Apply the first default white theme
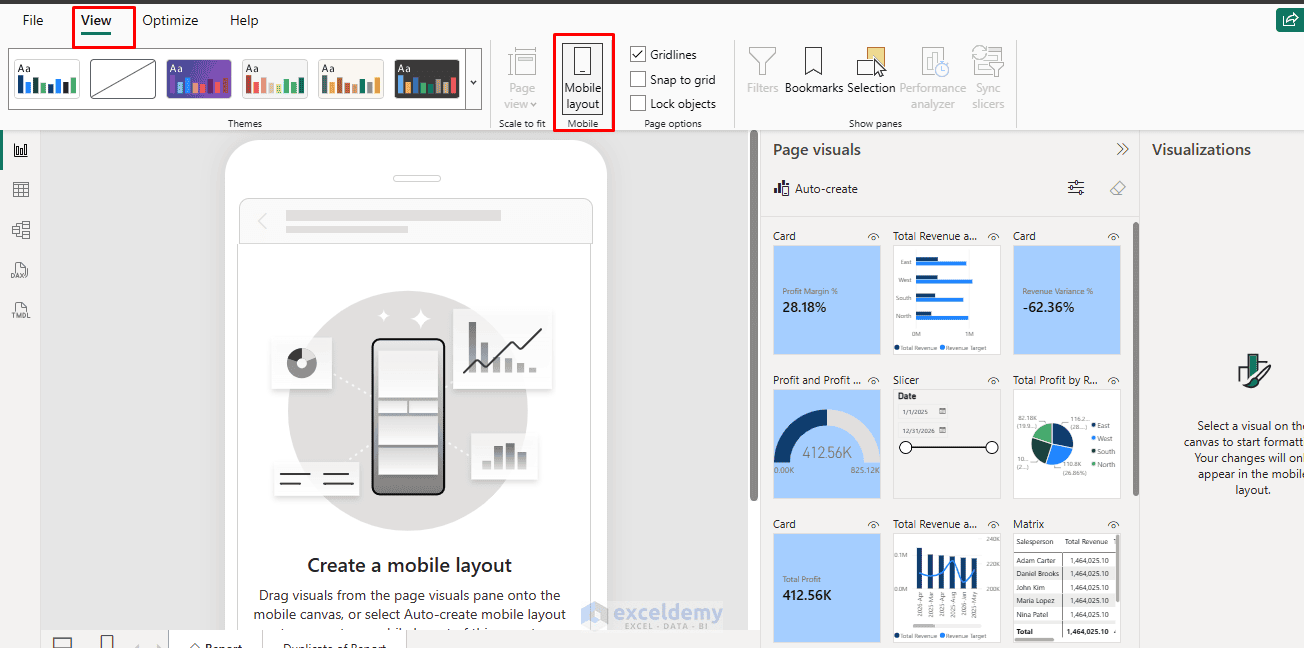This screenshot has height=648, width=1304. (47, 79)
